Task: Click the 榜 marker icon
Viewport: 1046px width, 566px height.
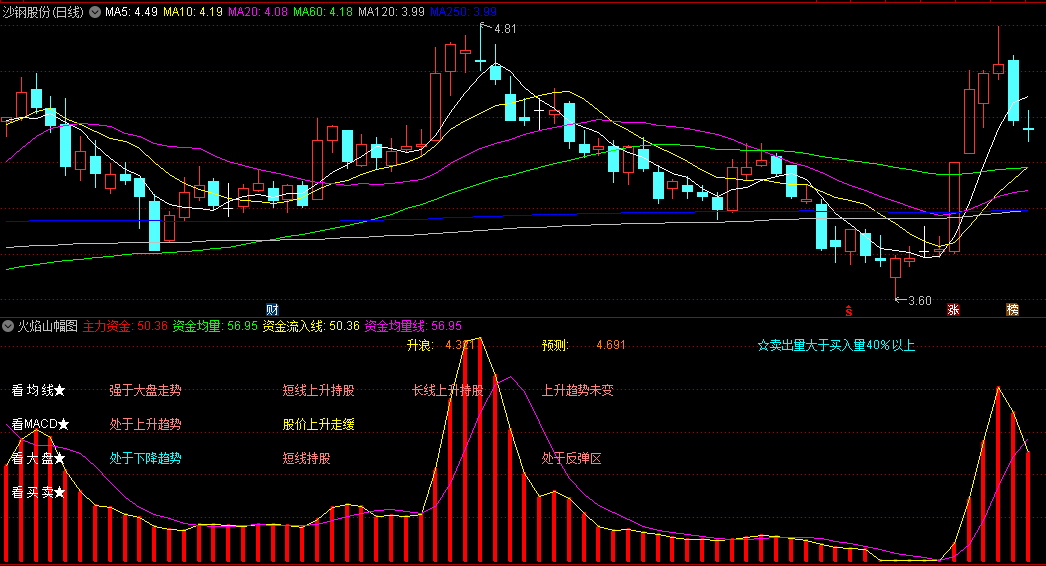Action: click(x=1013, y=310)
